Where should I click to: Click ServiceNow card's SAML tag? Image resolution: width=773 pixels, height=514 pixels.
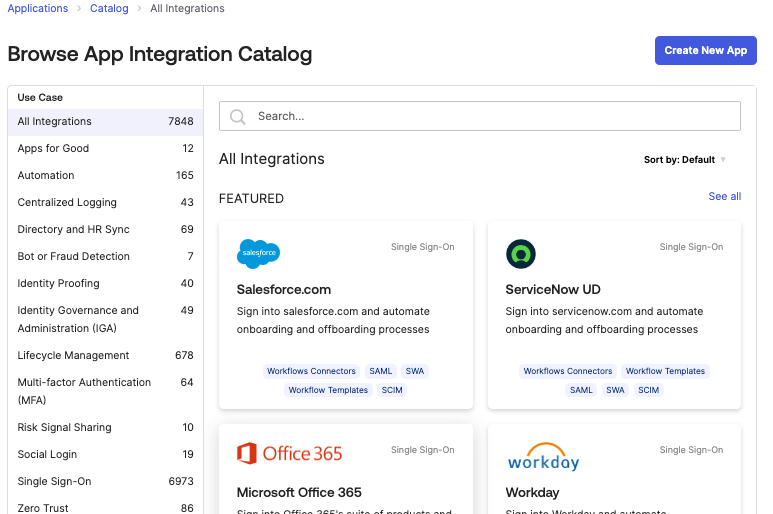point(581,390)
